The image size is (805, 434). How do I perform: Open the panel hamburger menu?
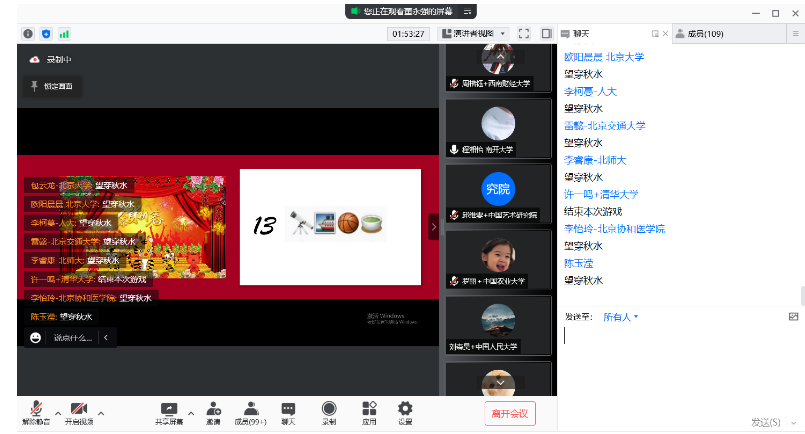tap(795, 33)
